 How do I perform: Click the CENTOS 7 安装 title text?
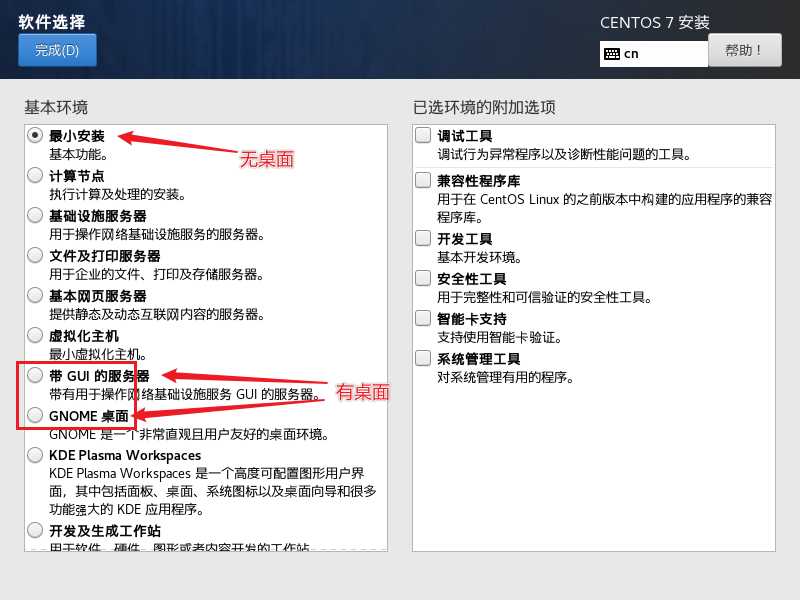coord(655,22)
